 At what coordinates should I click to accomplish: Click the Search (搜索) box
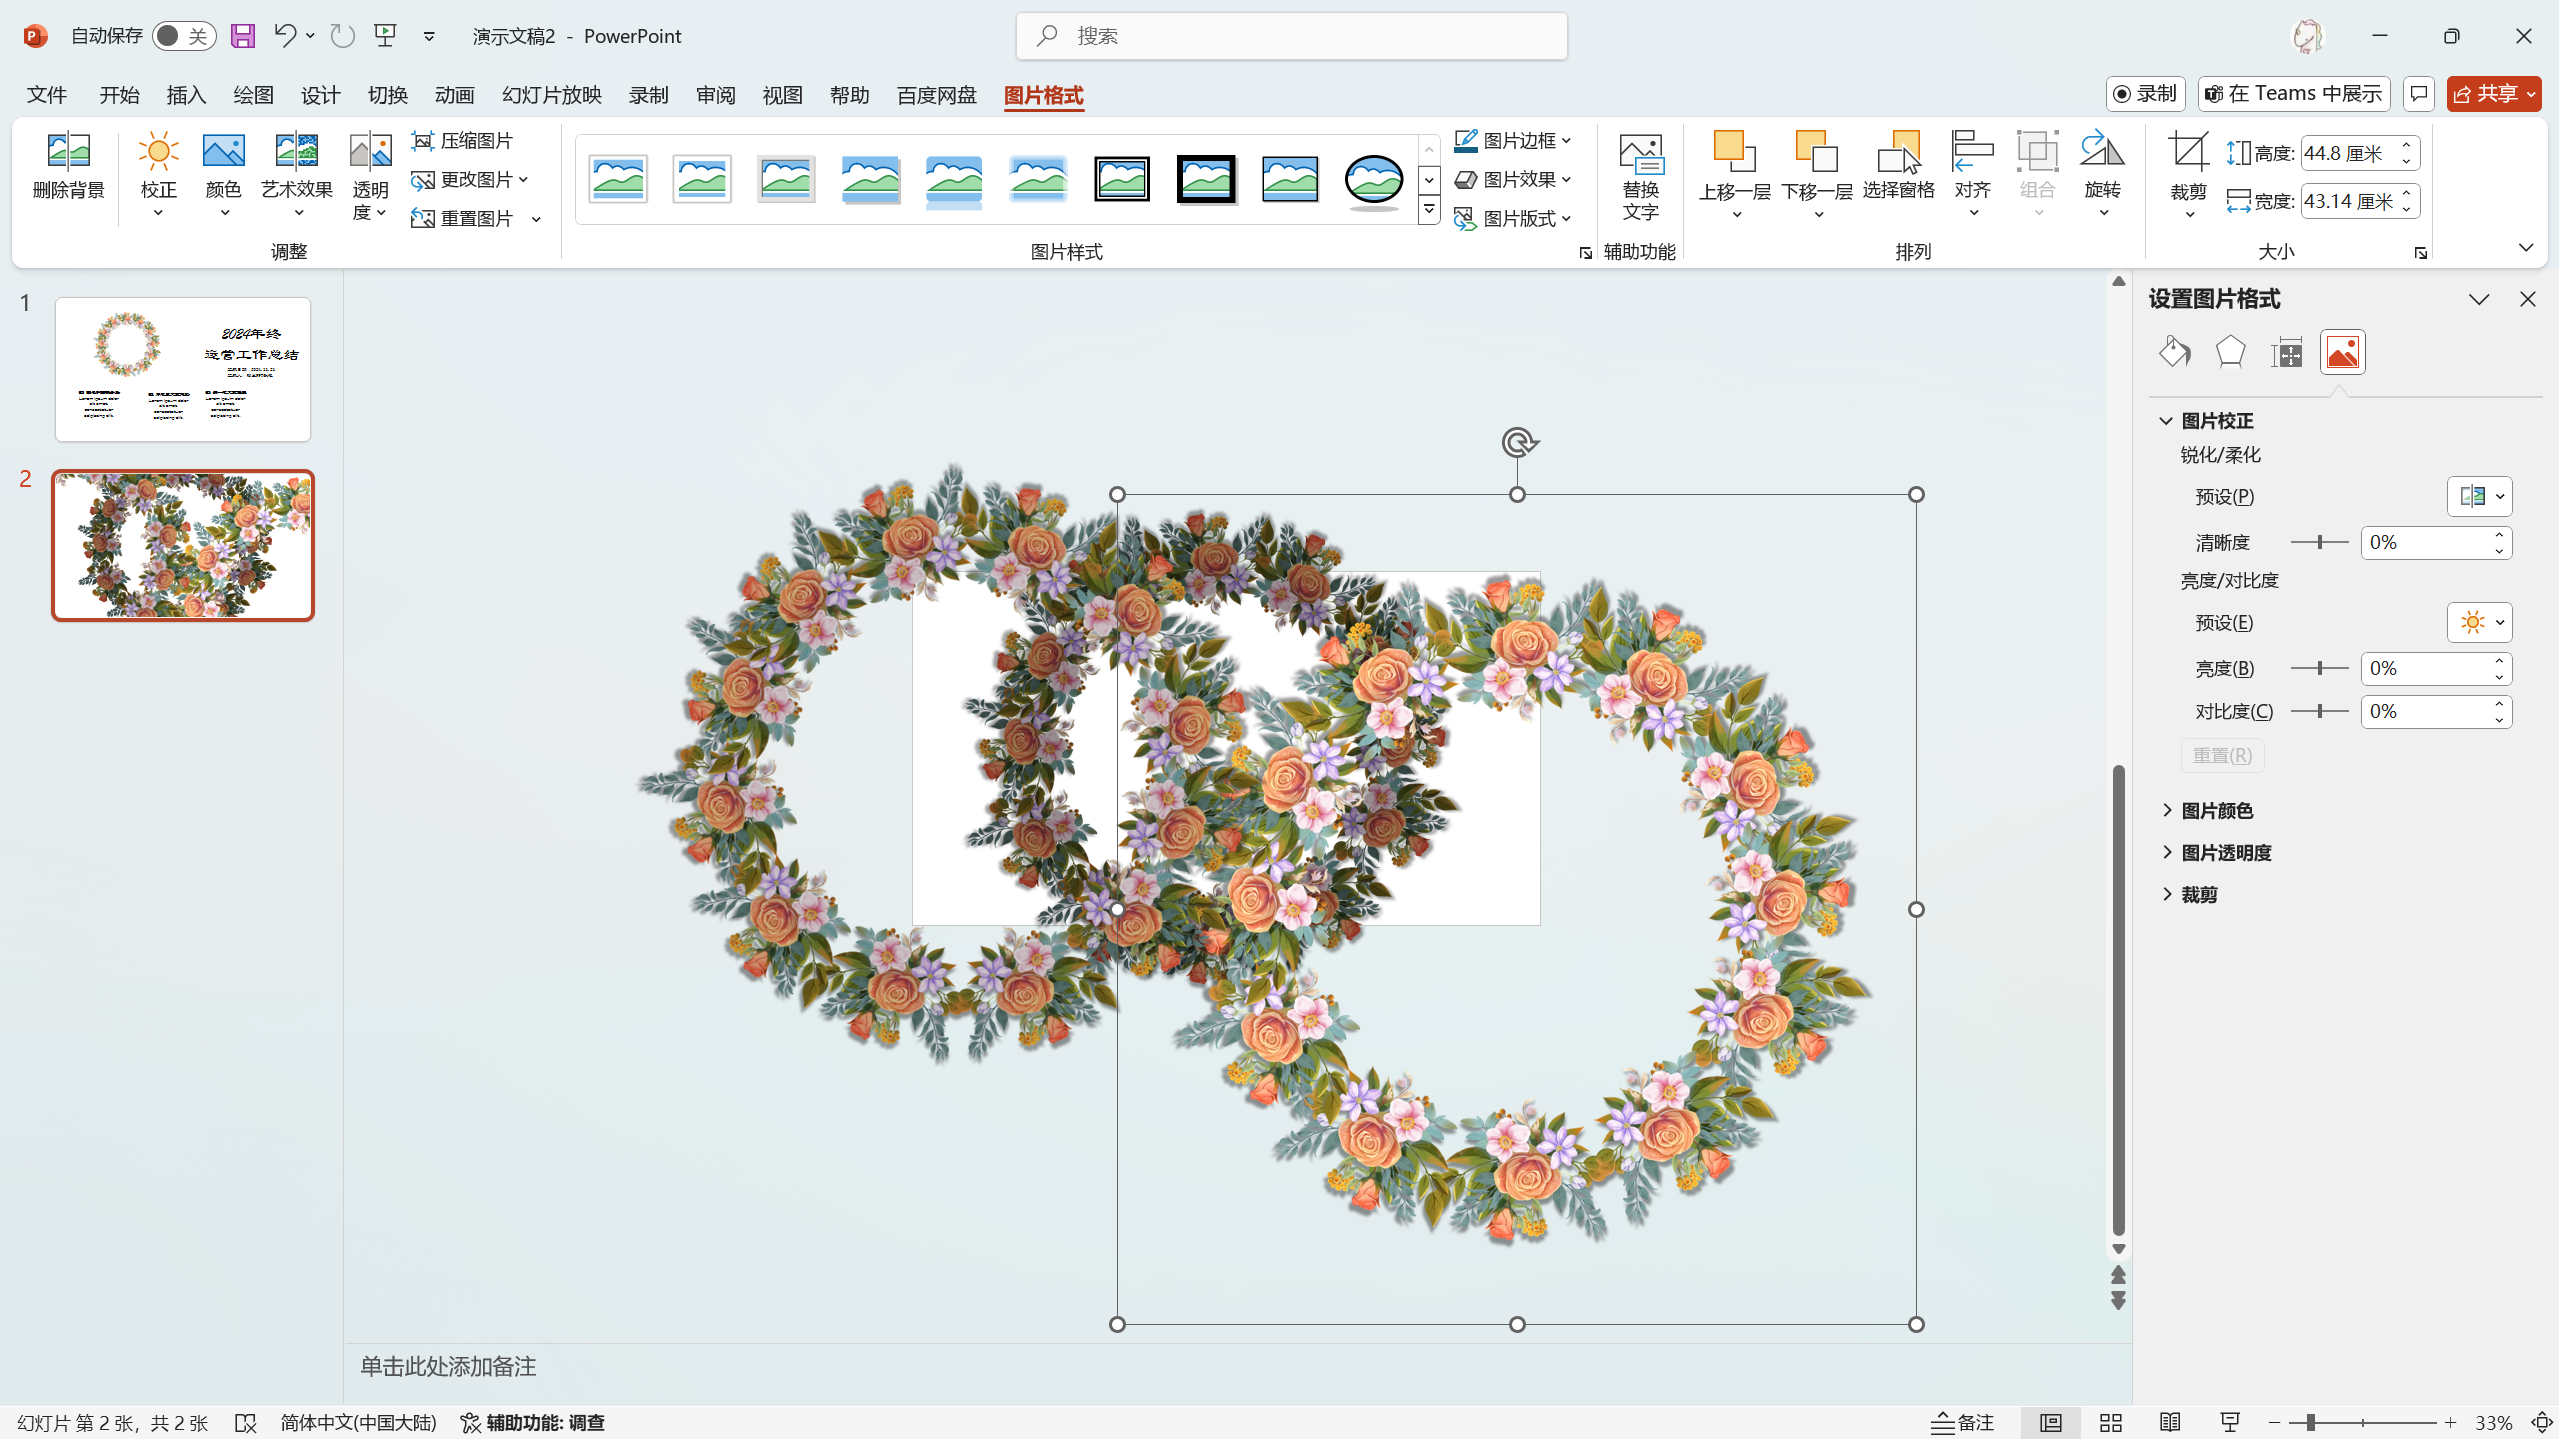coord(1291,36)
